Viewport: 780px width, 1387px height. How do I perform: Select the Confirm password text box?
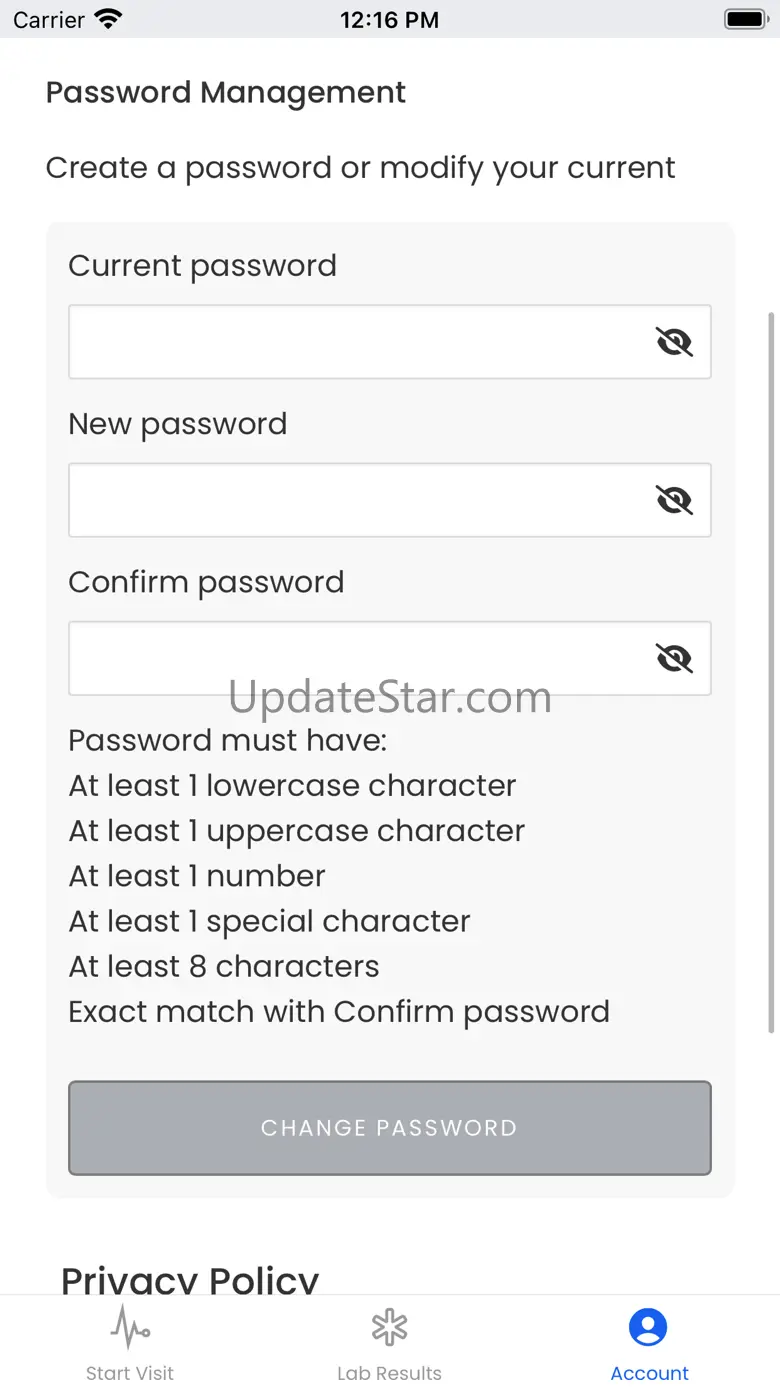[x=355, y=658]
